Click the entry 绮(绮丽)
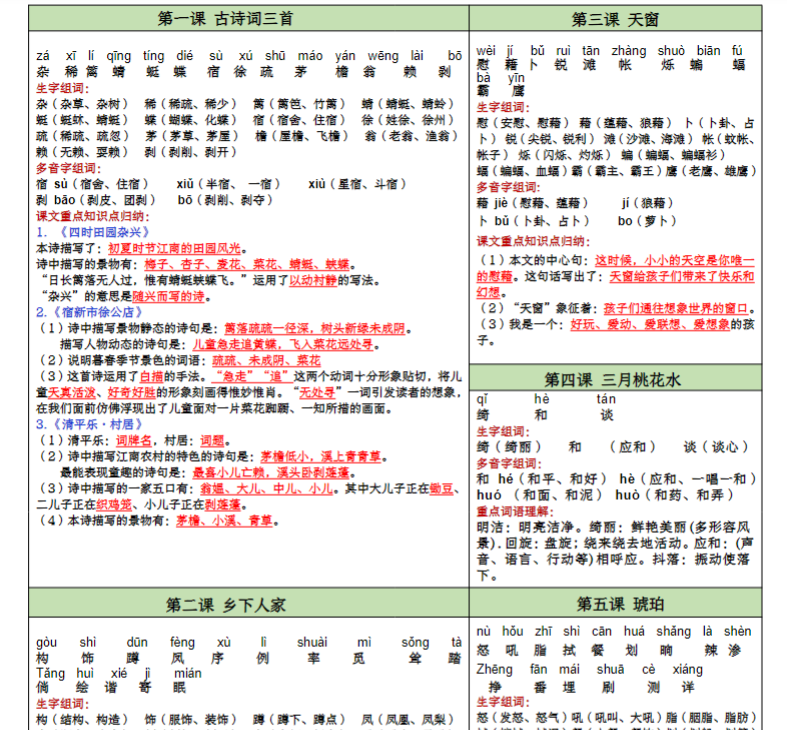 (509, 447)
